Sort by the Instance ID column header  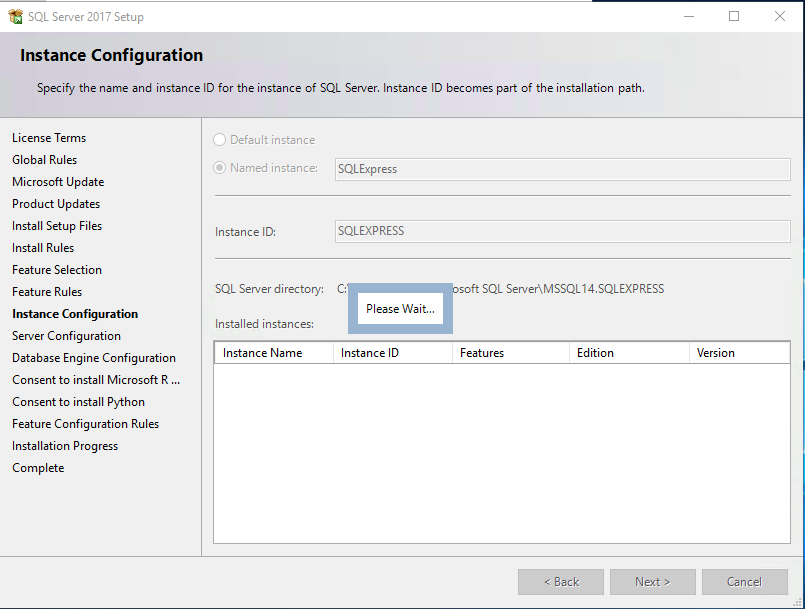point(393,353)
